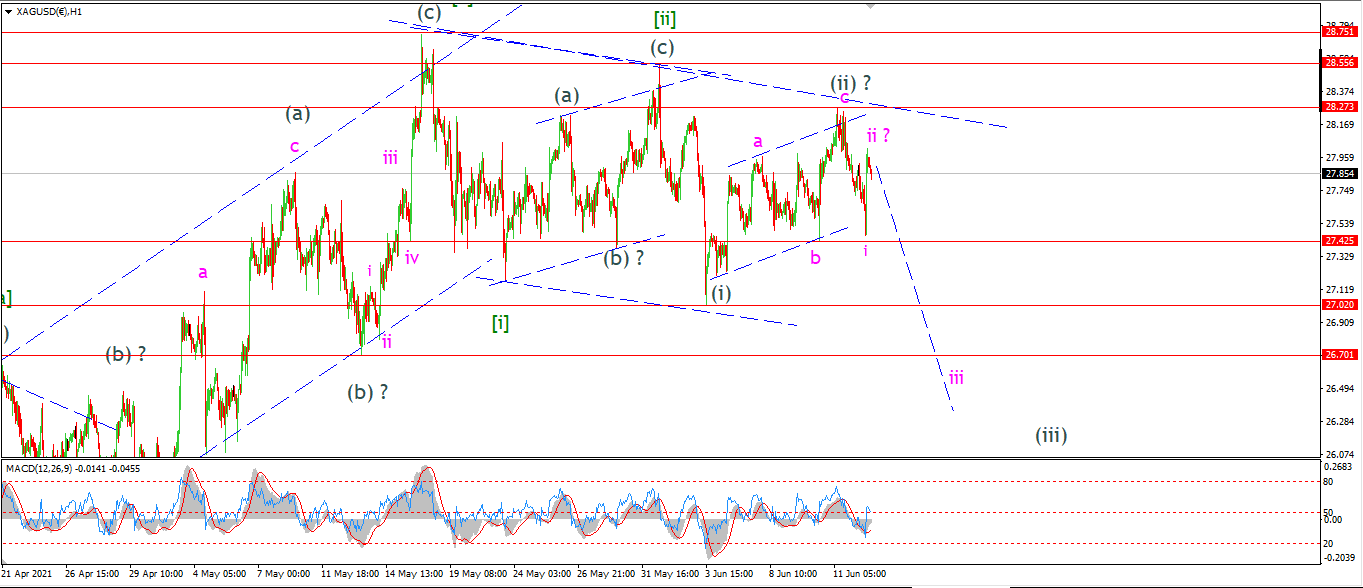Screen dimensions: 1363x588
Task: Click the gray (i) wave label
Action: (x=720, y=293)
